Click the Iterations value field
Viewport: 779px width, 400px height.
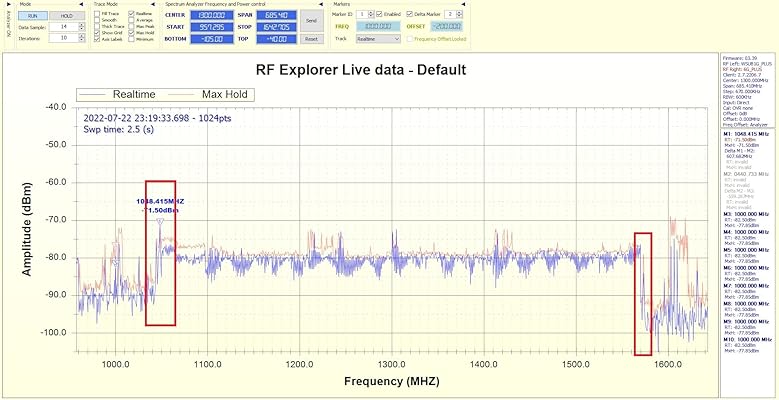point(64,38)
